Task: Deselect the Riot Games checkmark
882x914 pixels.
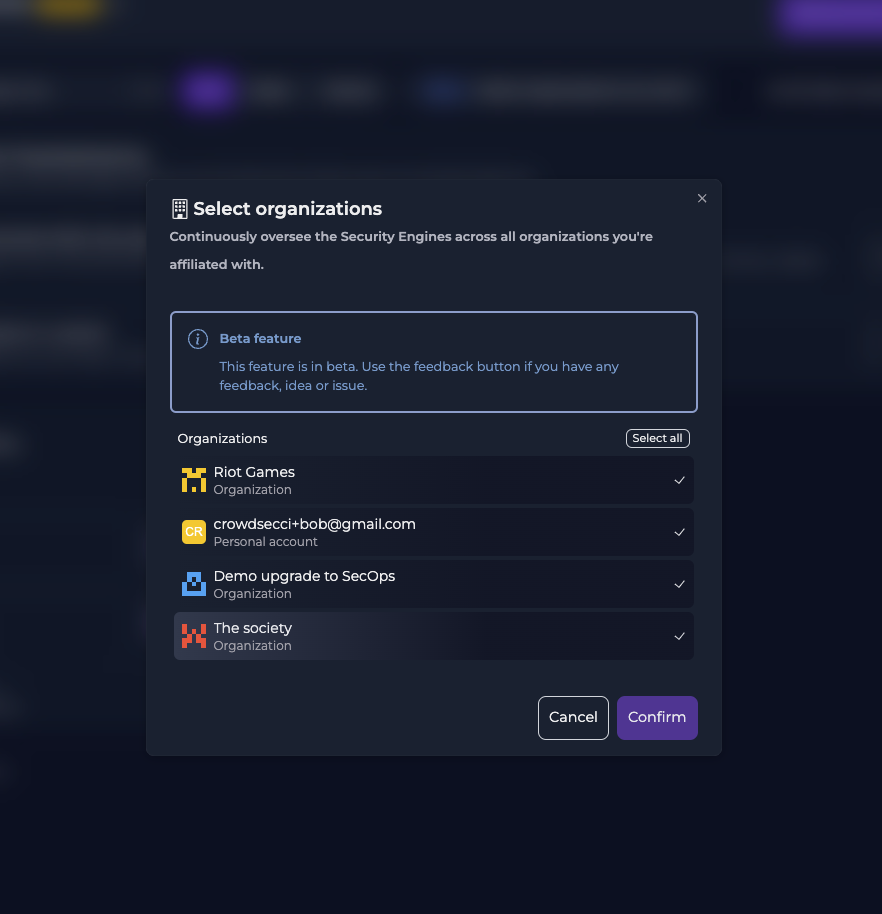Action: 680,480
